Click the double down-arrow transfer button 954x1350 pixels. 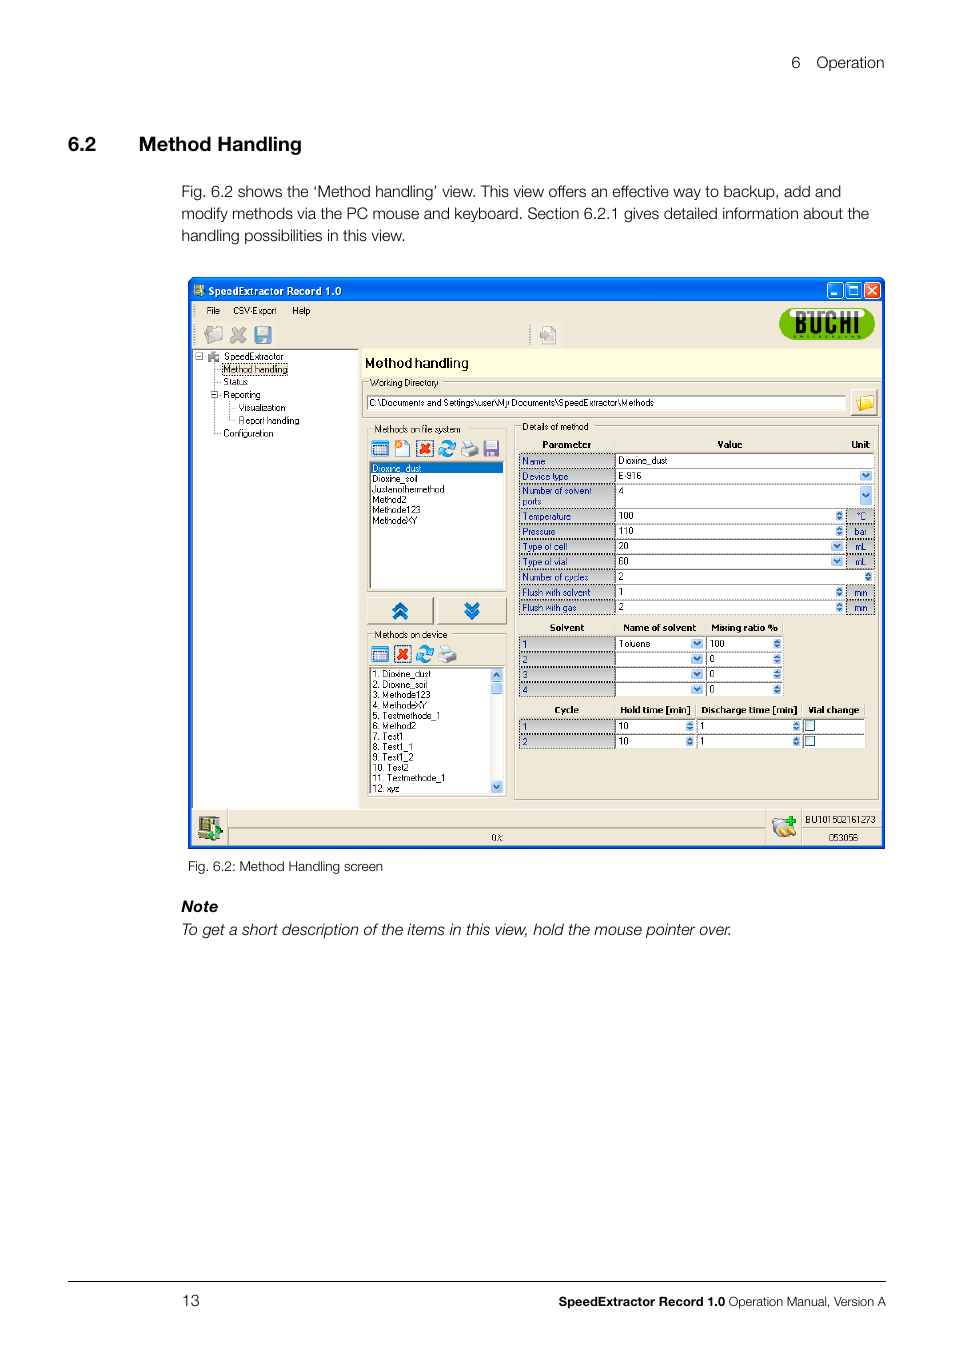(x=472, y=611)
